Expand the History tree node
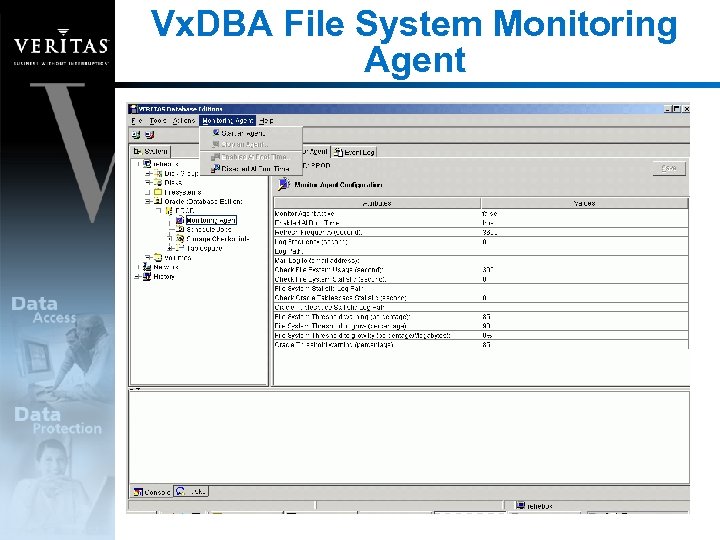The image size is (720, 540). pos(137,276)
